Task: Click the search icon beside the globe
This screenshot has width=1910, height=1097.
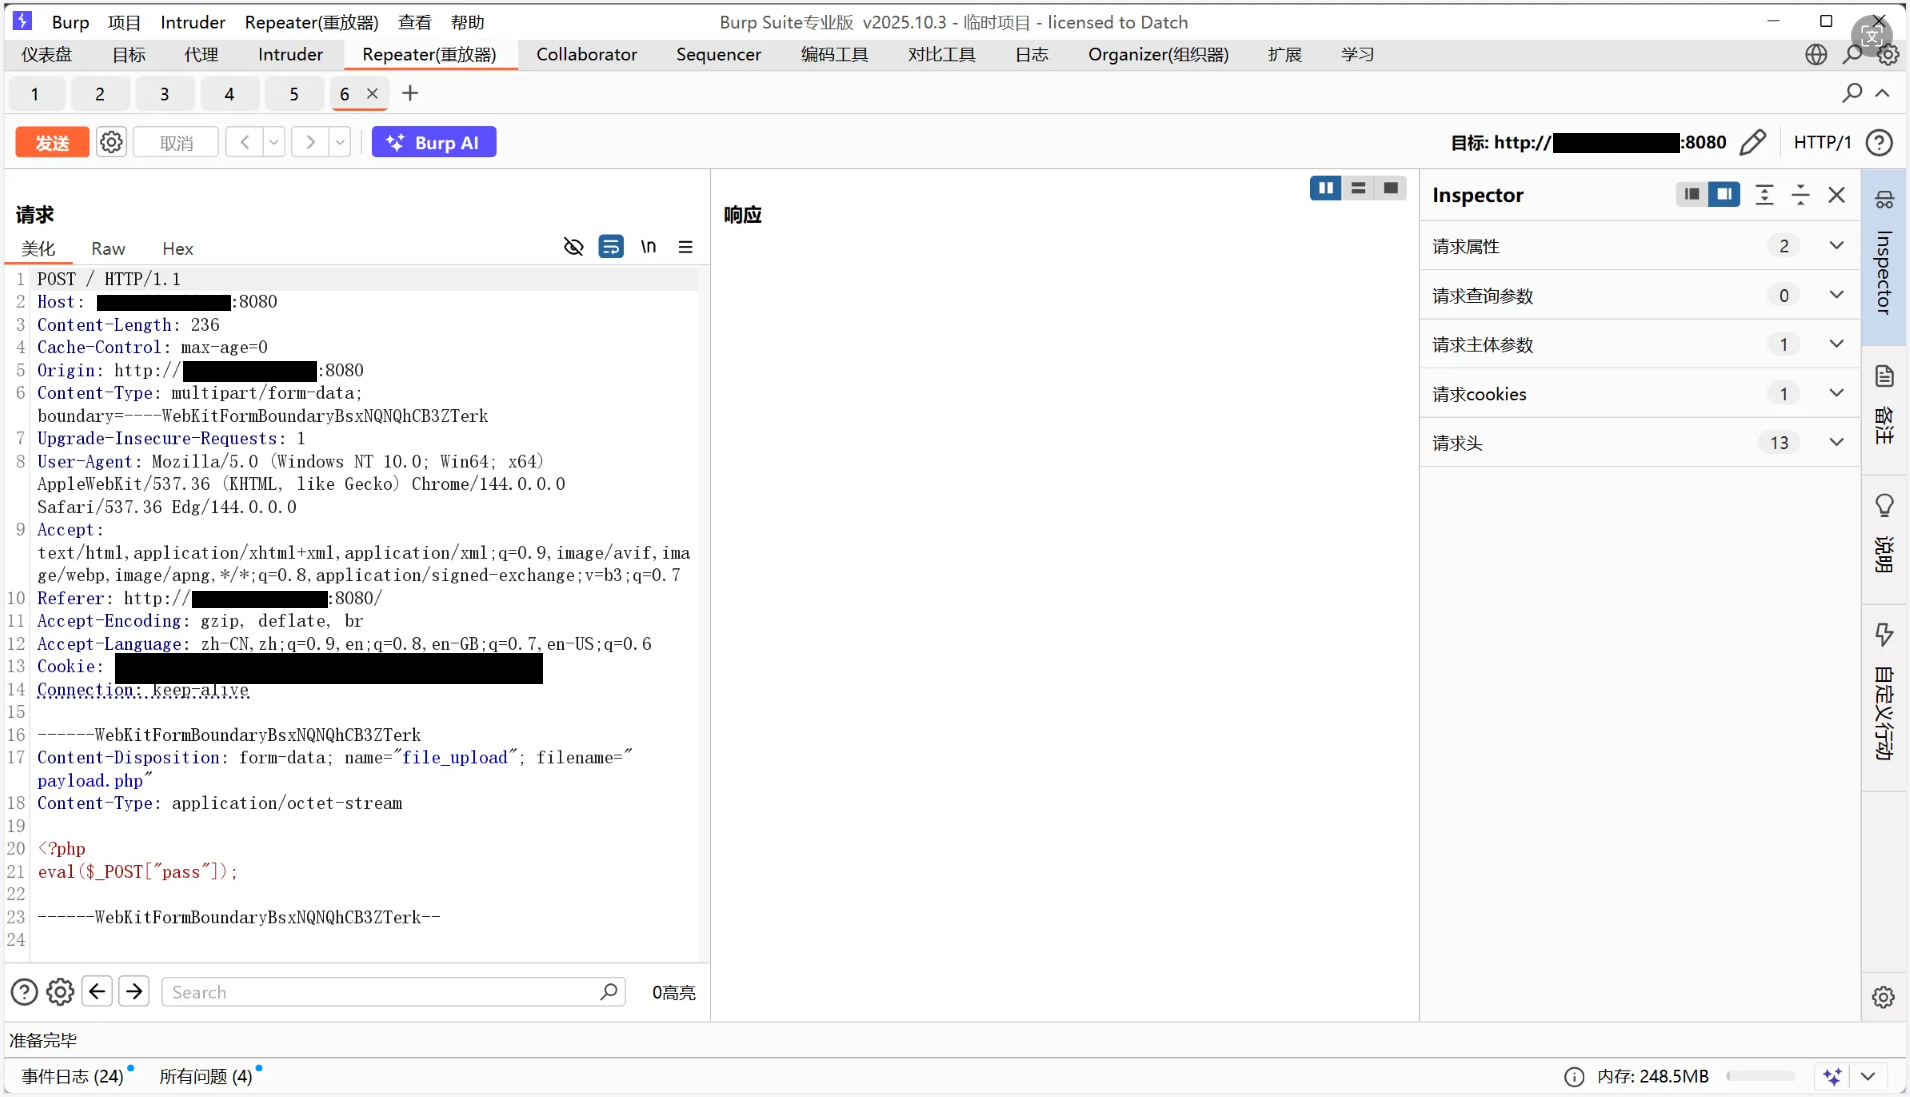Action: click(1853, 55)
